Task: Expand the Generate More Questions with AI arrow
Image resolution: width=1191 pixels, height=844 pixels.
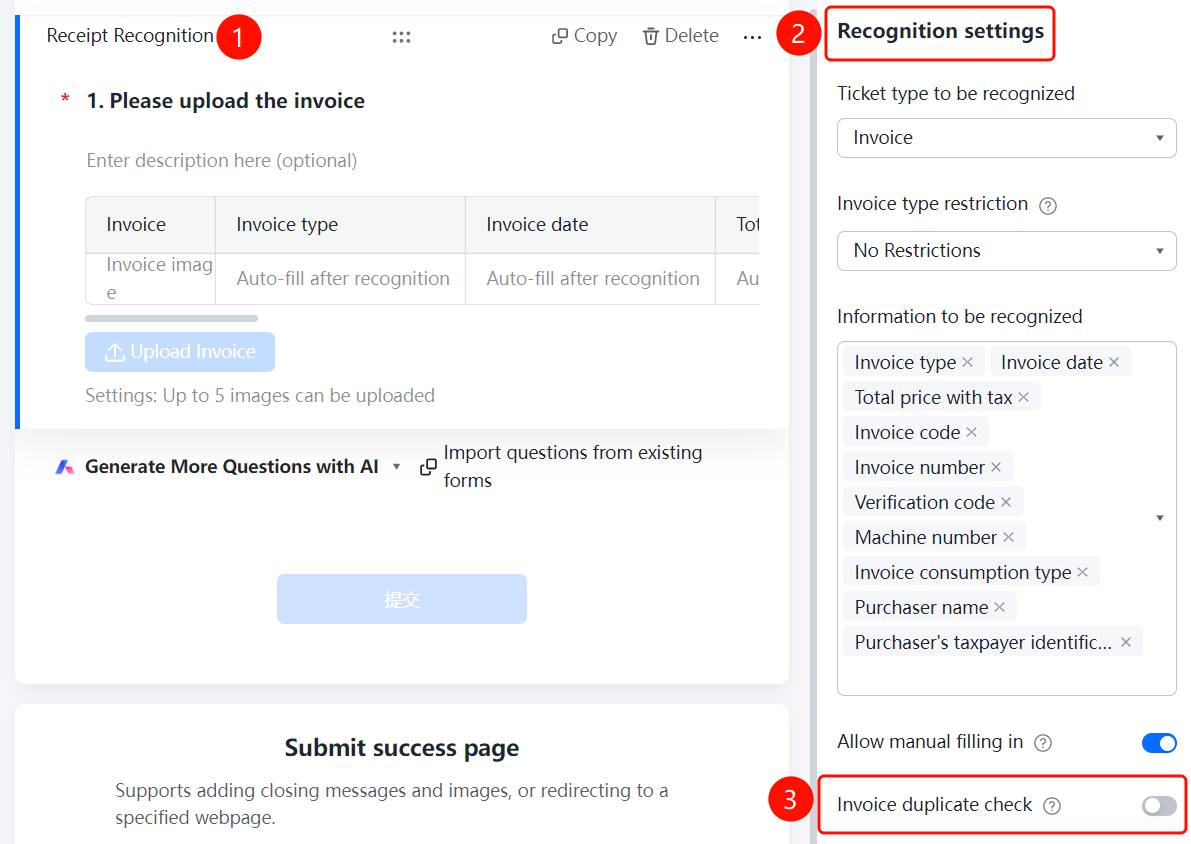Action: (x=396, y=466)
